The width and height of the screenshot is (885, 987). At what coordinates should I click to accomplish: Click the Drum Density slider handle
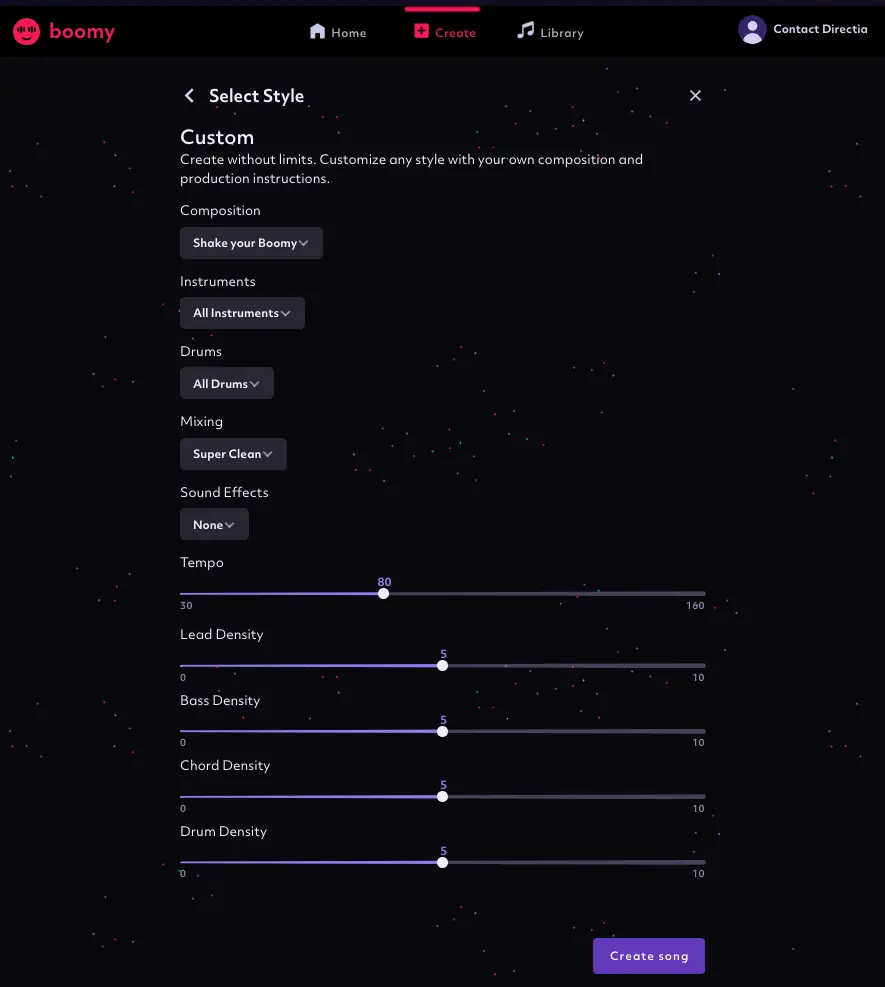tap(442, 862)
